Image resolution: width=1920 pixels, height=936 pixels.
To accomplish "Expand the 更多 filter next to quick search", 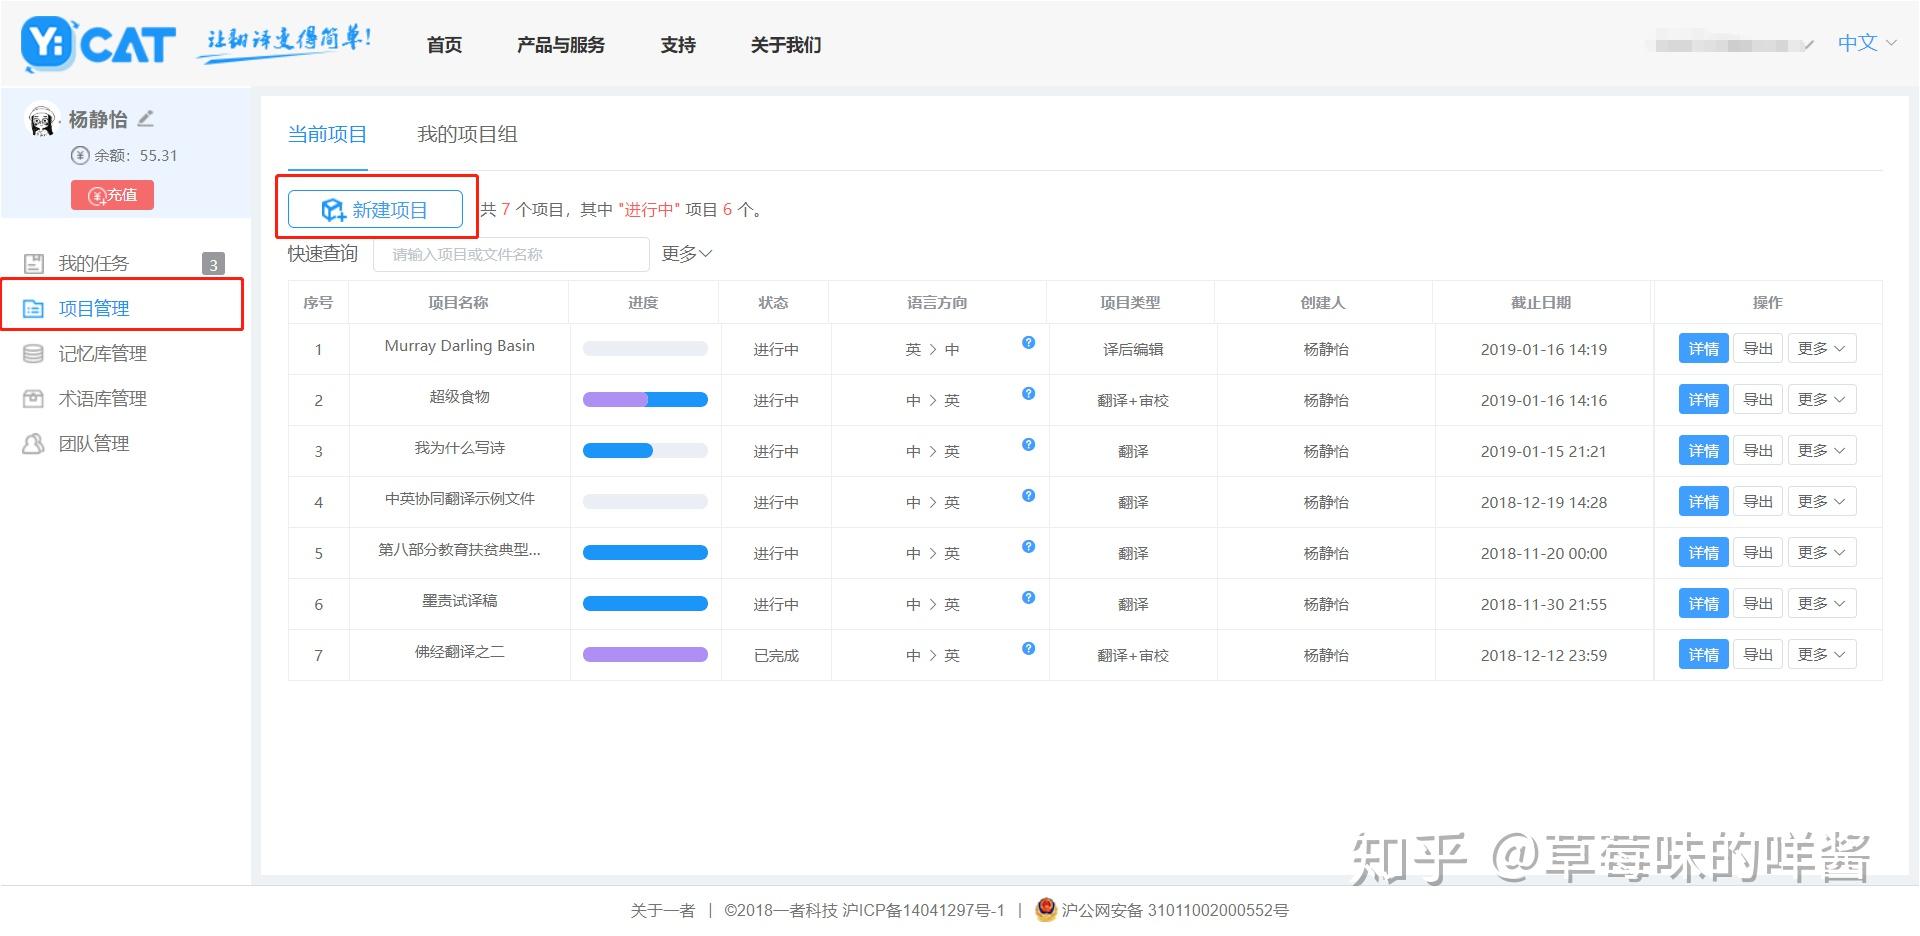I will point(686,254).
